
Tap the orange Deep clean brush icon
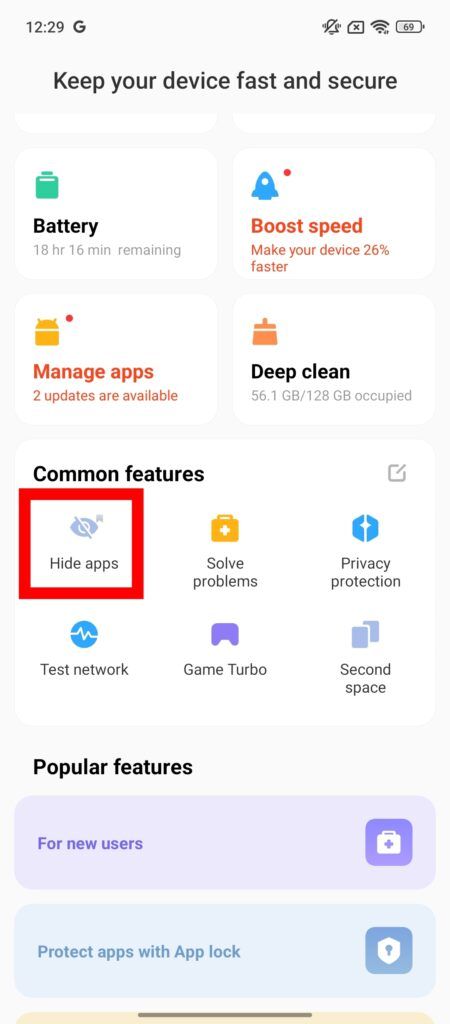(x=265, y=331)
